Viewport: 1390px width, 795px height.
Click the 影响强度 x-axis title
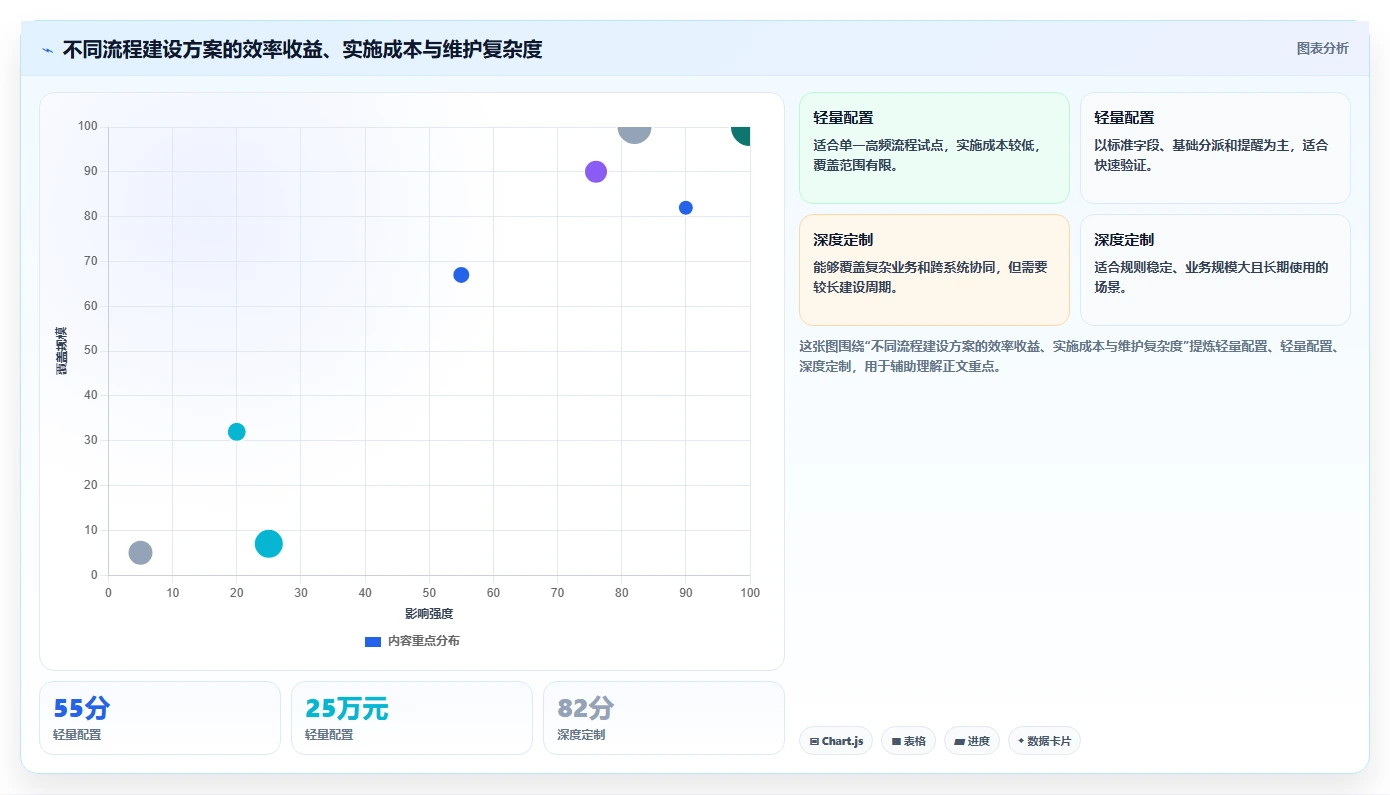429,613
